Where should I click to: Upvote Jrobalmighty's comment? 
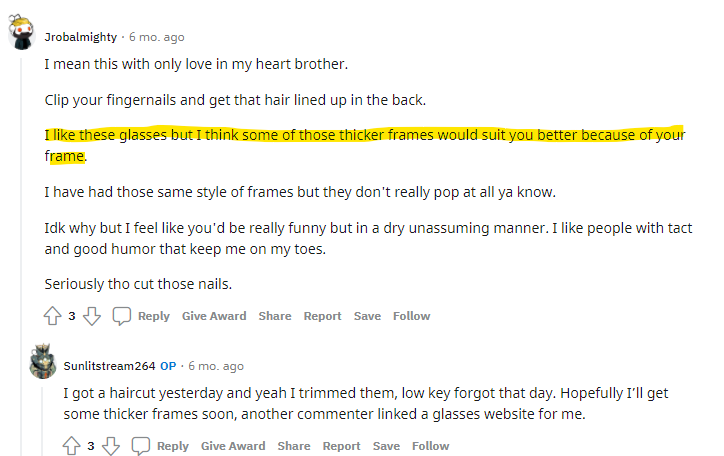pos(53,316)
